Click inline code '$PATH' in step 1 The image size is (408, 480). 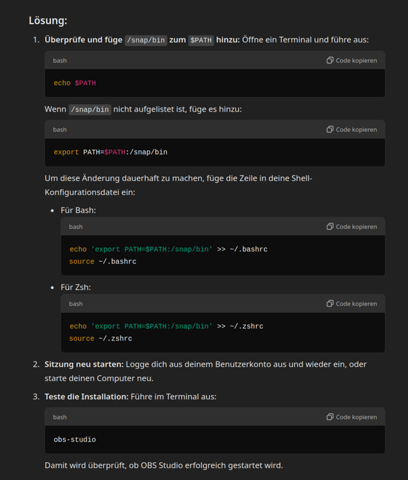(x=201, y=40)
